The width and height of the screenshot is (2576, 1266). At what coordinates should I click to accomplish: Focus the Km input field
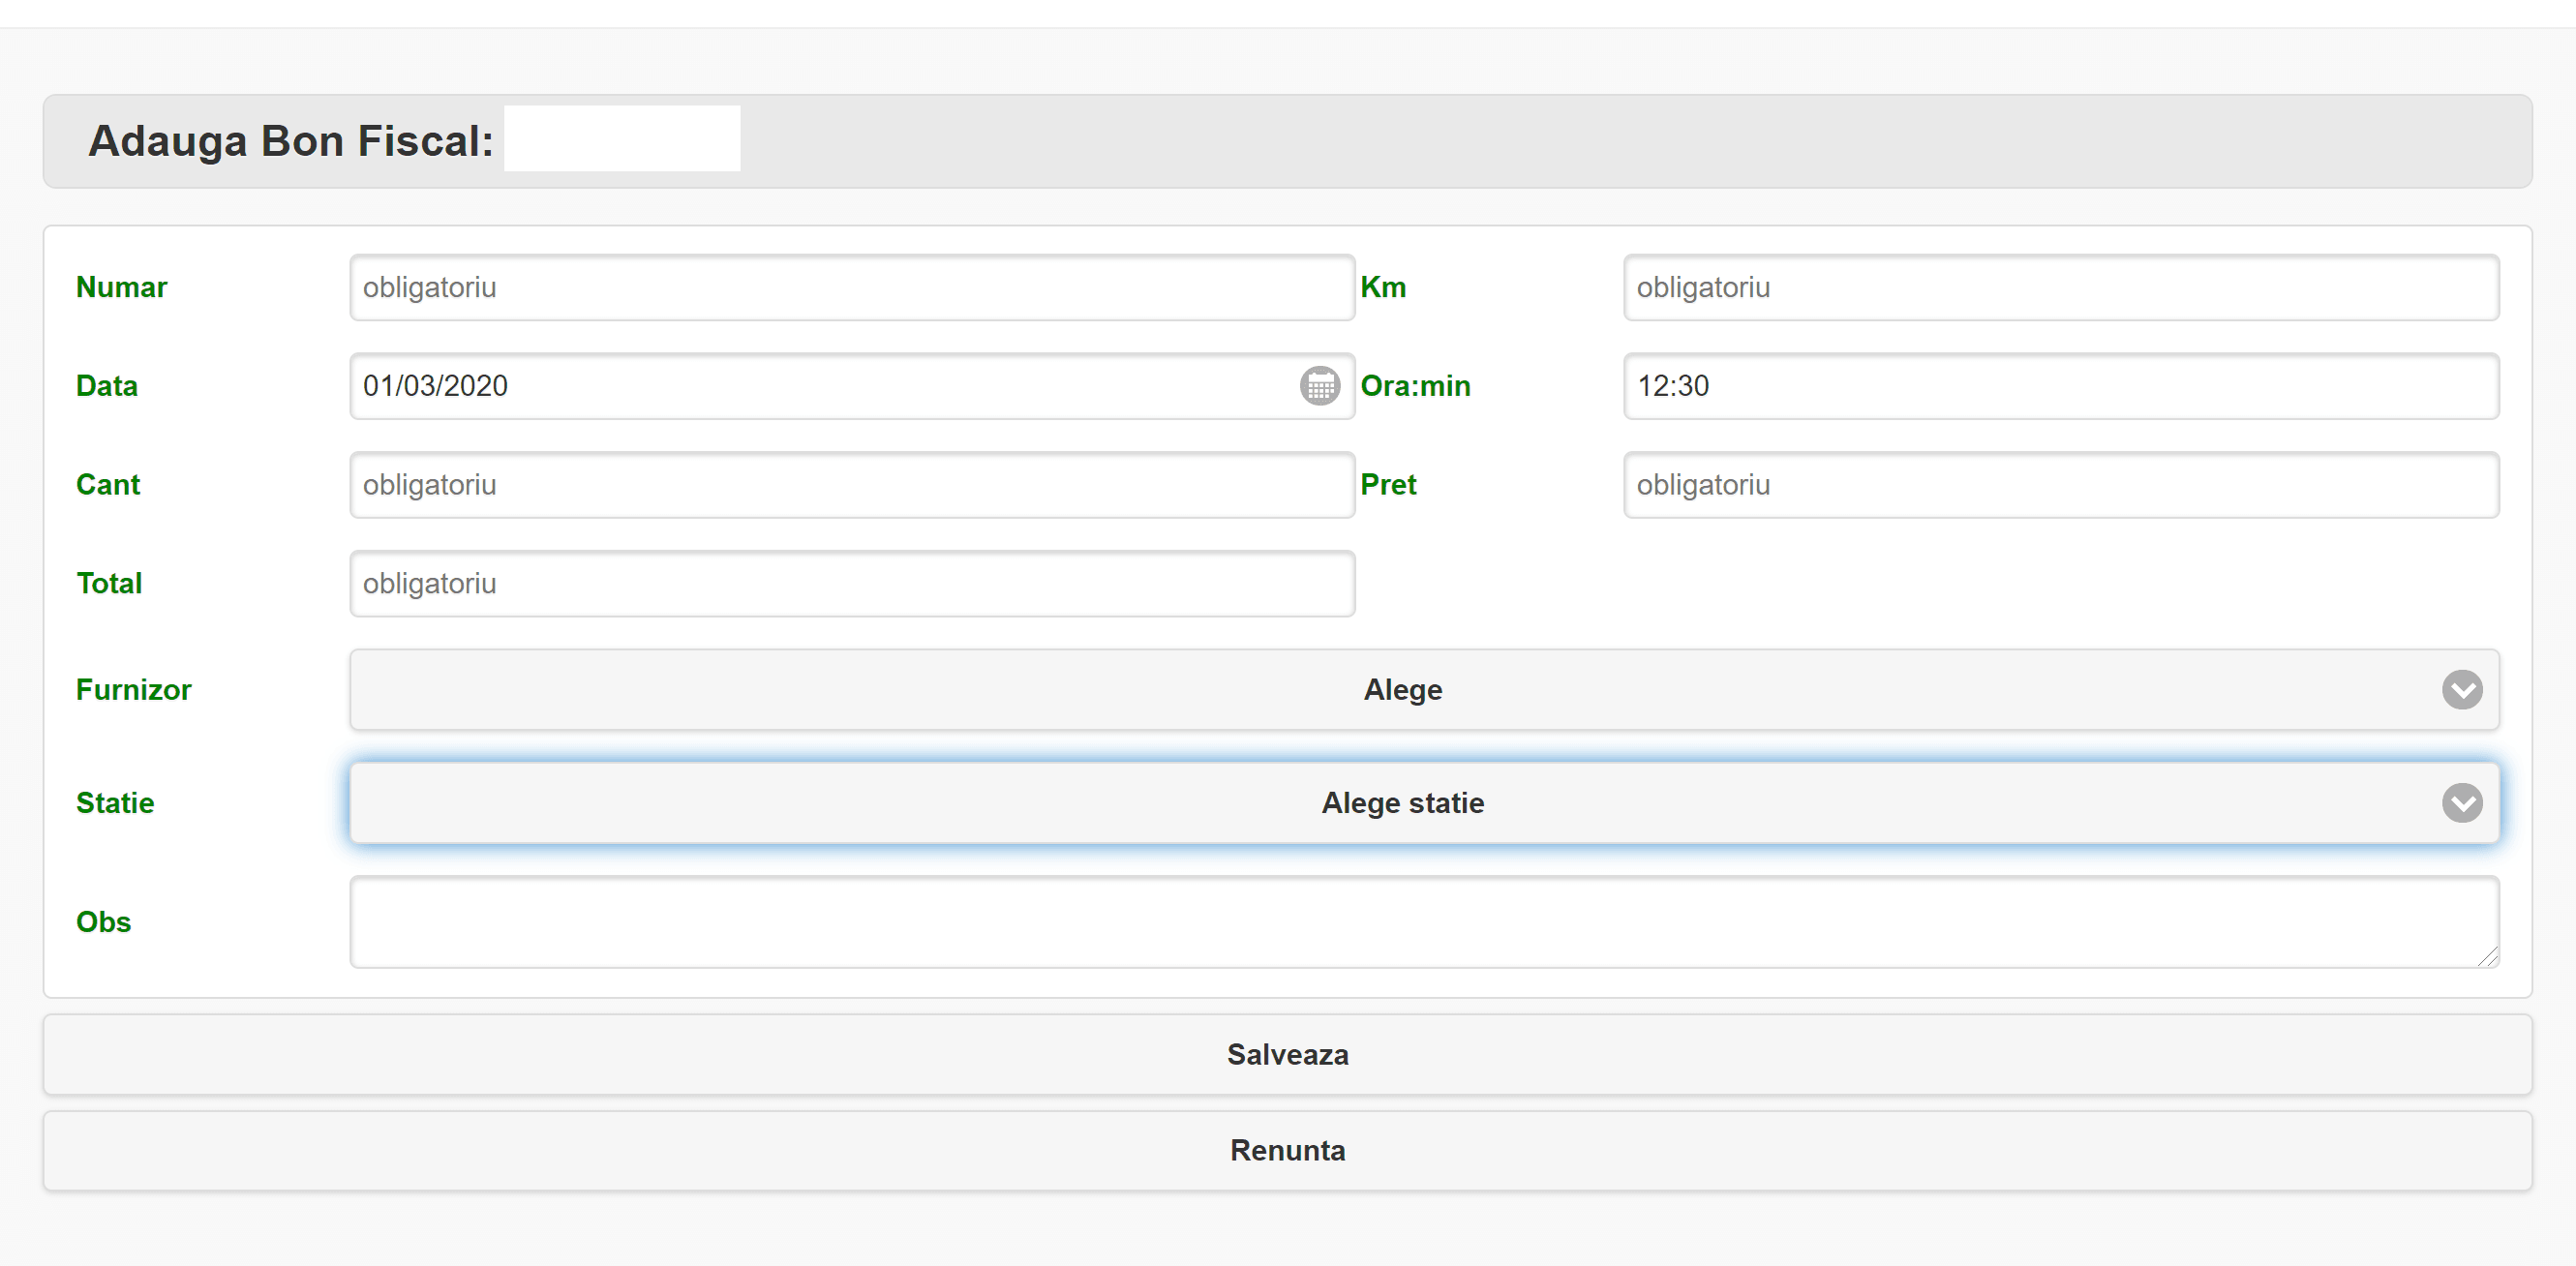click(2060, 288)
